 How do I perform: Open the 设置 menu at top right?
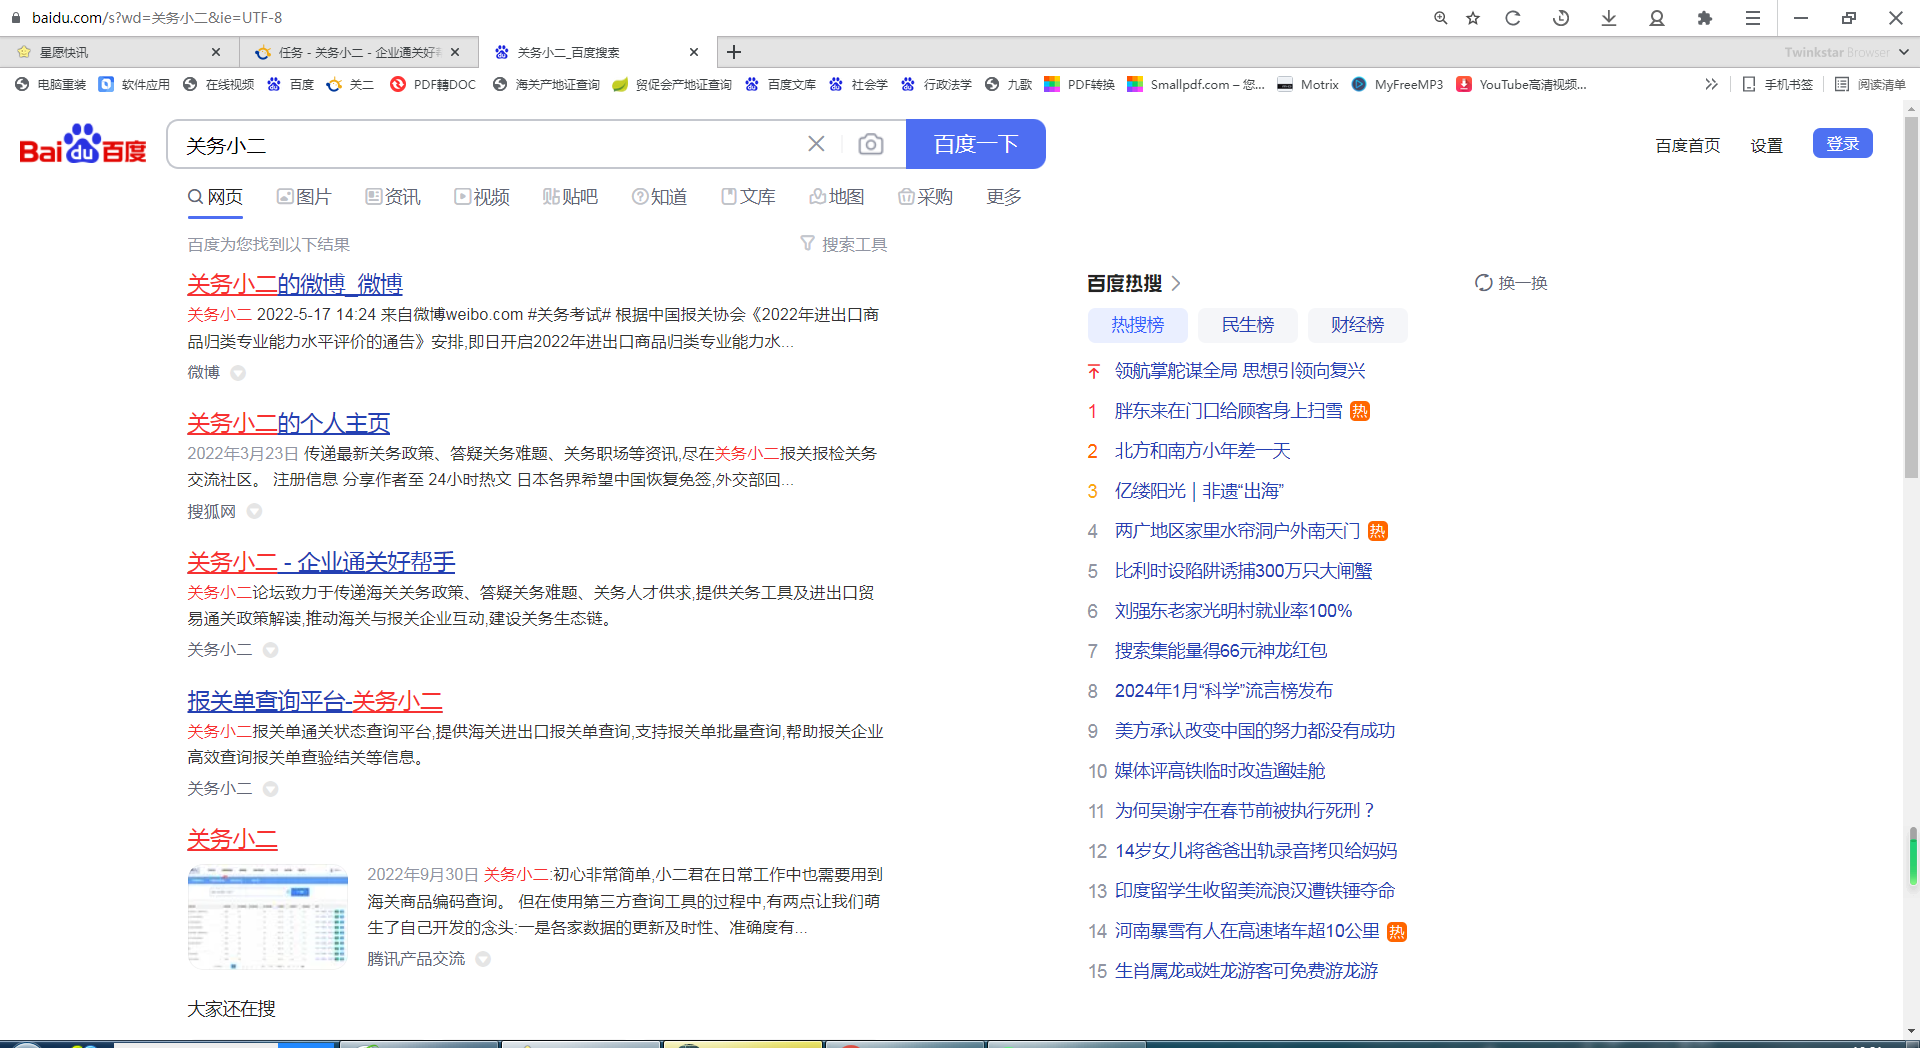coord(1767,145)
